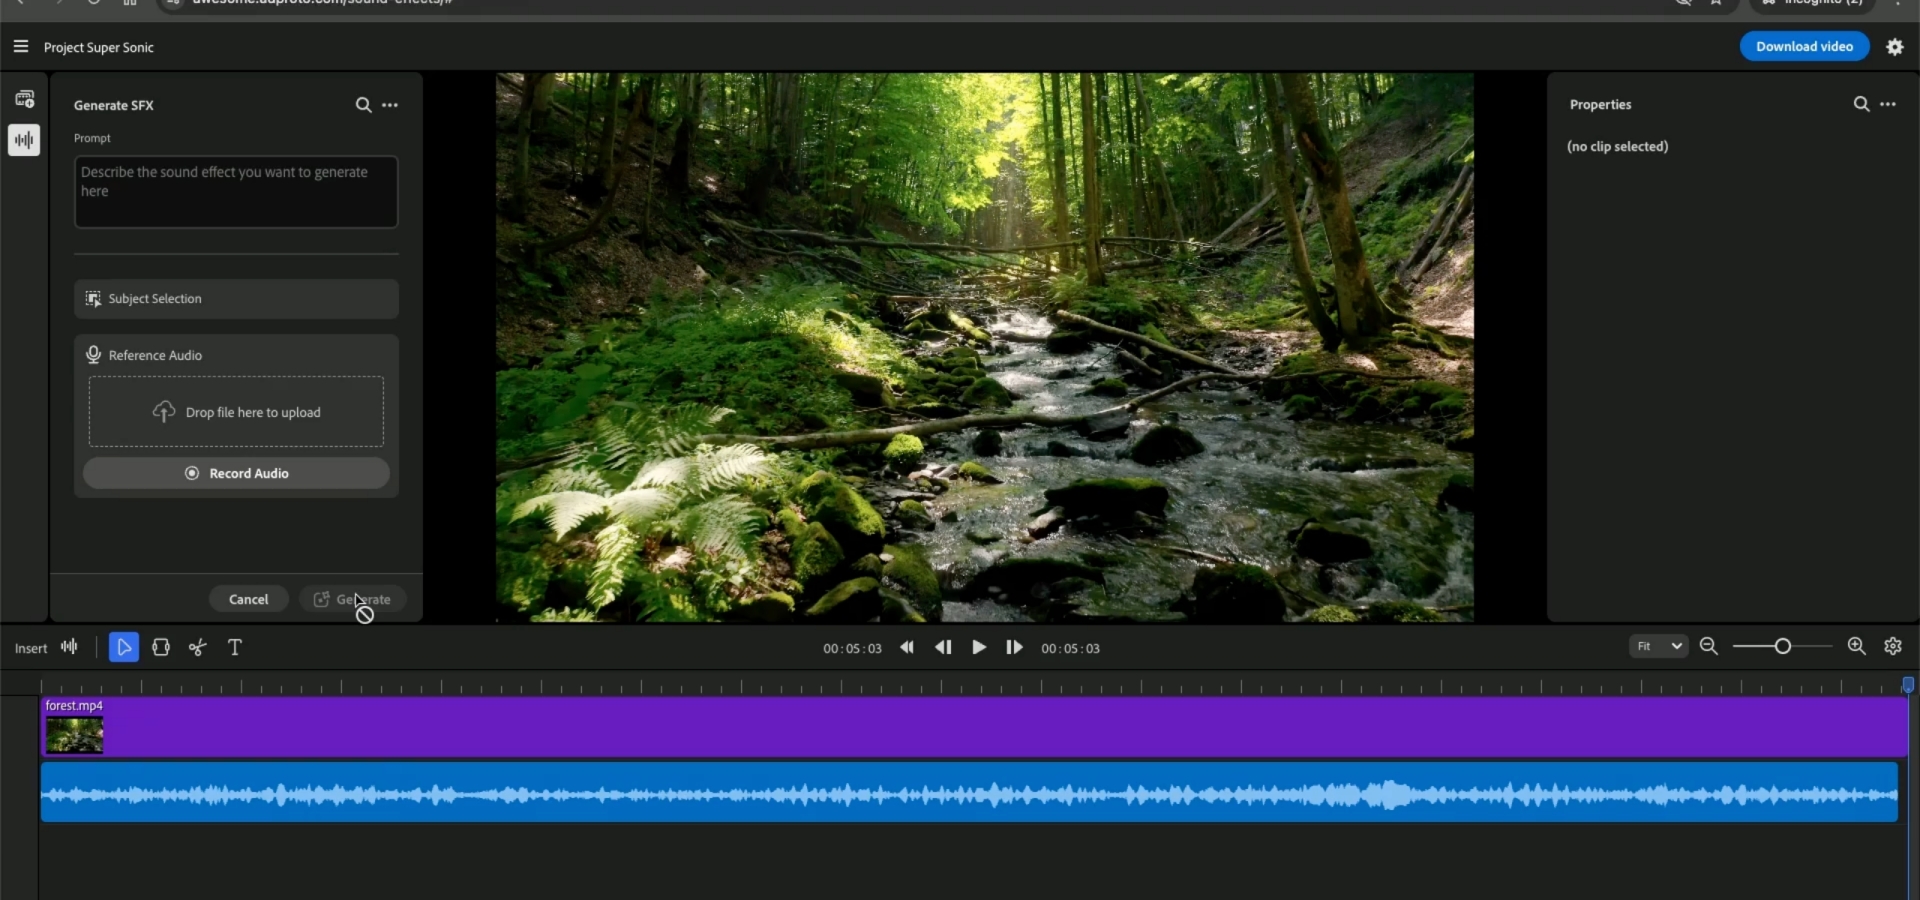
Task: Click the timeline zoom slider handle
Action: click(1782, 647)
